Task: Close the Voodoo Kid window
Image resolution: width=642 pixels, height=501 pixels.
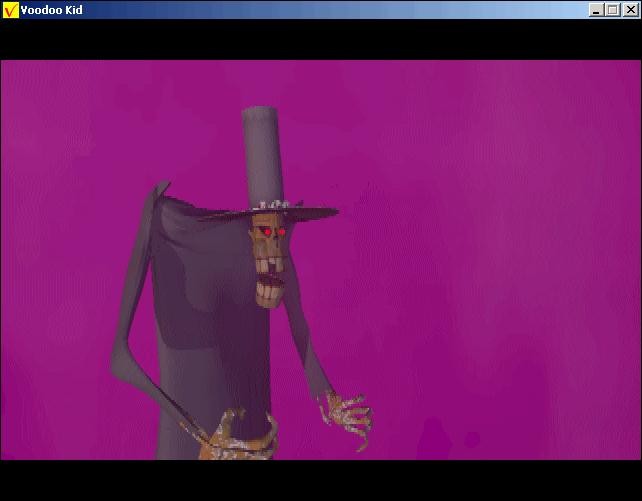Action: pos(631,10)
